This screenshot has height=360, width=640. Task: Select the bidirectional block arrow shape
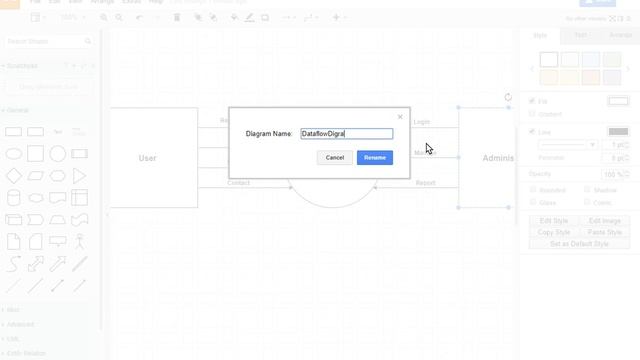click(36, 264)
